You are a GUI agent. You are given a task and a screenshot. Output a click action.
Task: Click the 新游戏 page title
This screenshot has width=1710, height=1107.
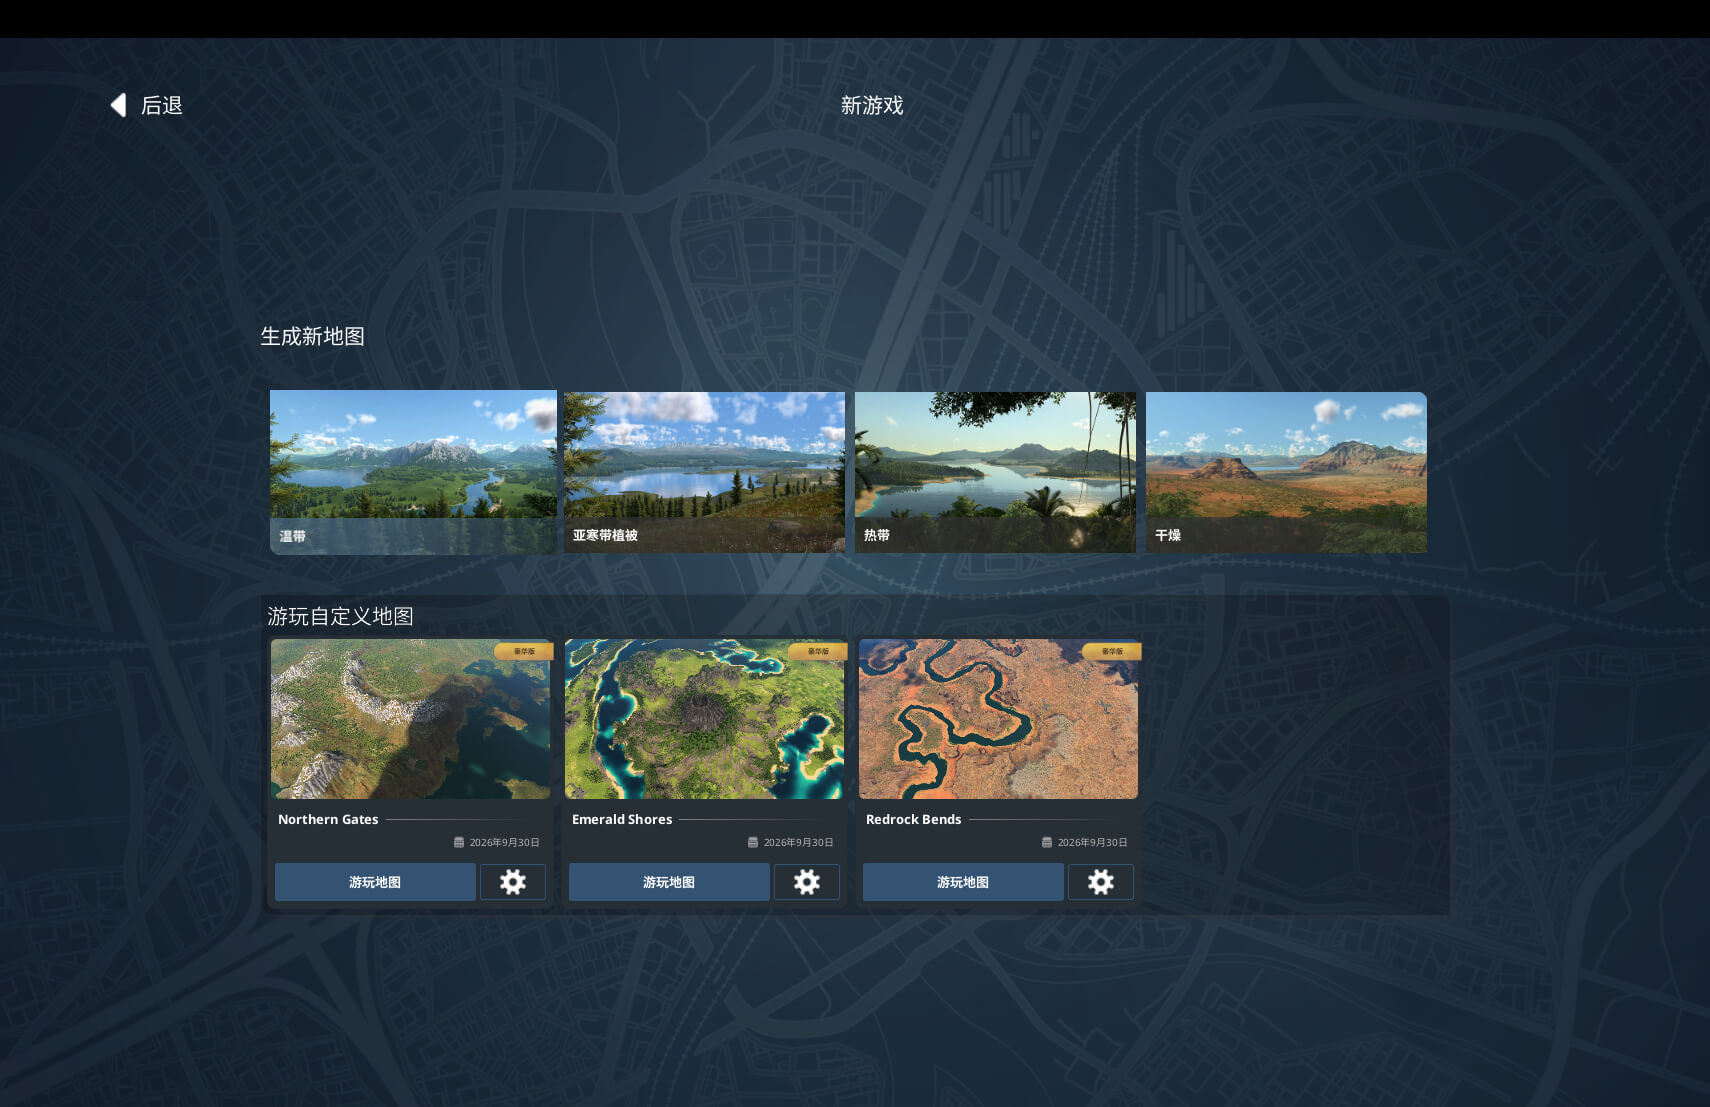pyautogui.click(x=872, y=105)
